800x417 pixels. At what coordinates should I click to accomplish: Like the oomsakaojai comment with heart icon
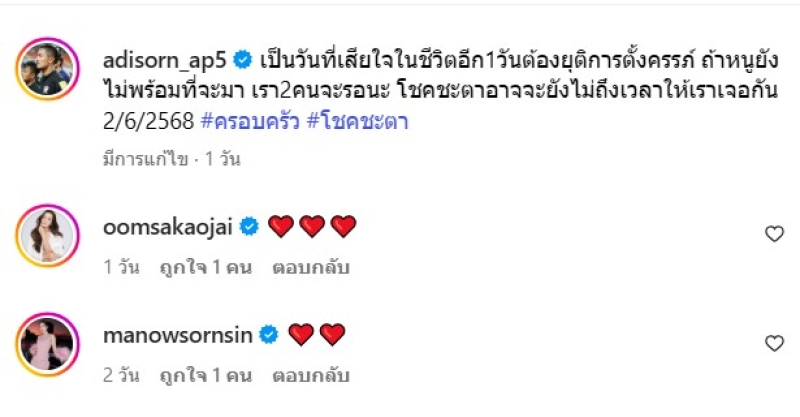[x=773, y=234]
